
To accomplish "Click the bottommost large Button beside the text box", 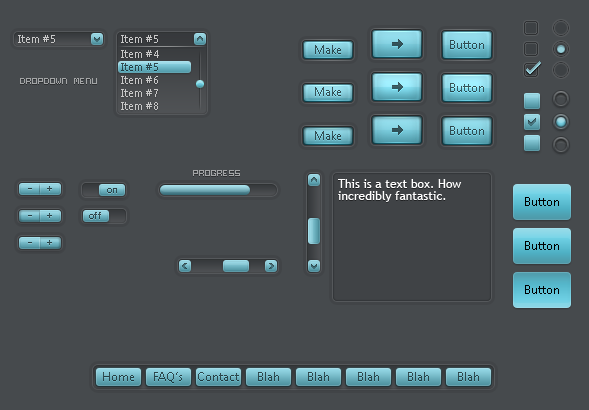I will [x=542, y=290].
